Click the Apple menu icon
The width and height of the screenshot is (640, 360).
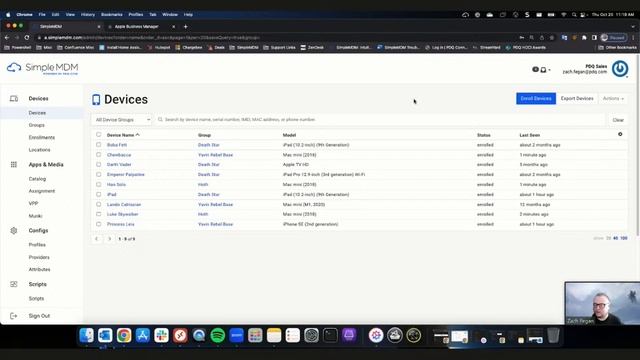8,15
